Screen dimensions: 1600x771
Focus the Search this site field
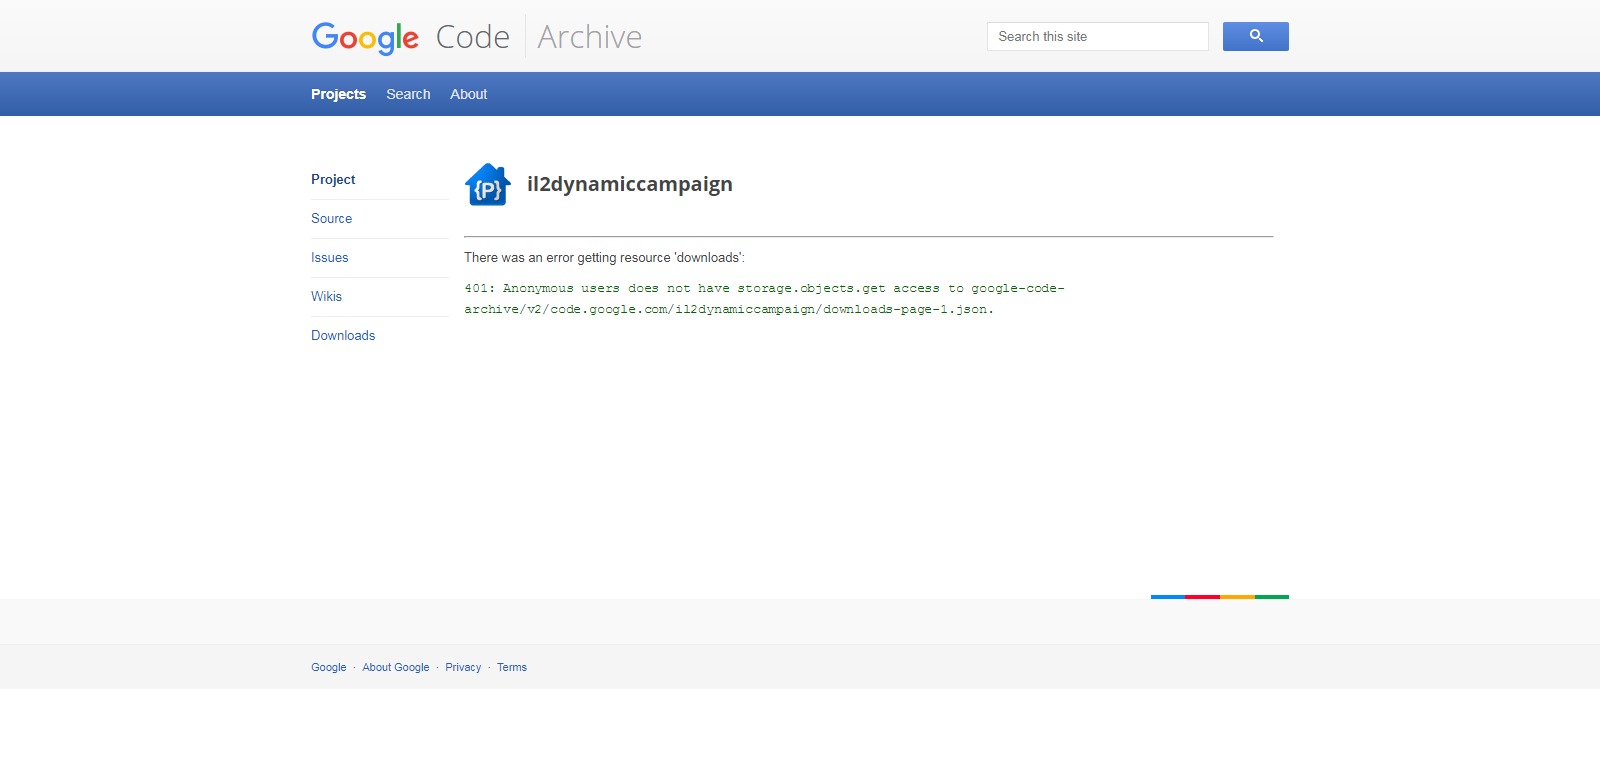coord(1097,36)
